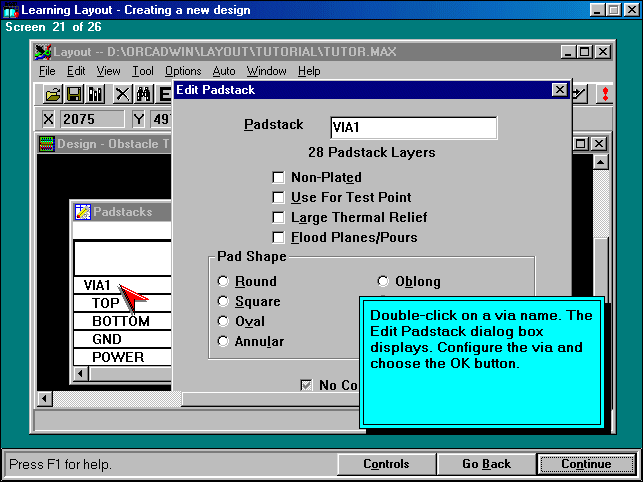Enable Flood Planes/Pours checkbox
The height and width of the screenshot is (482, 643).
(279, 237)
